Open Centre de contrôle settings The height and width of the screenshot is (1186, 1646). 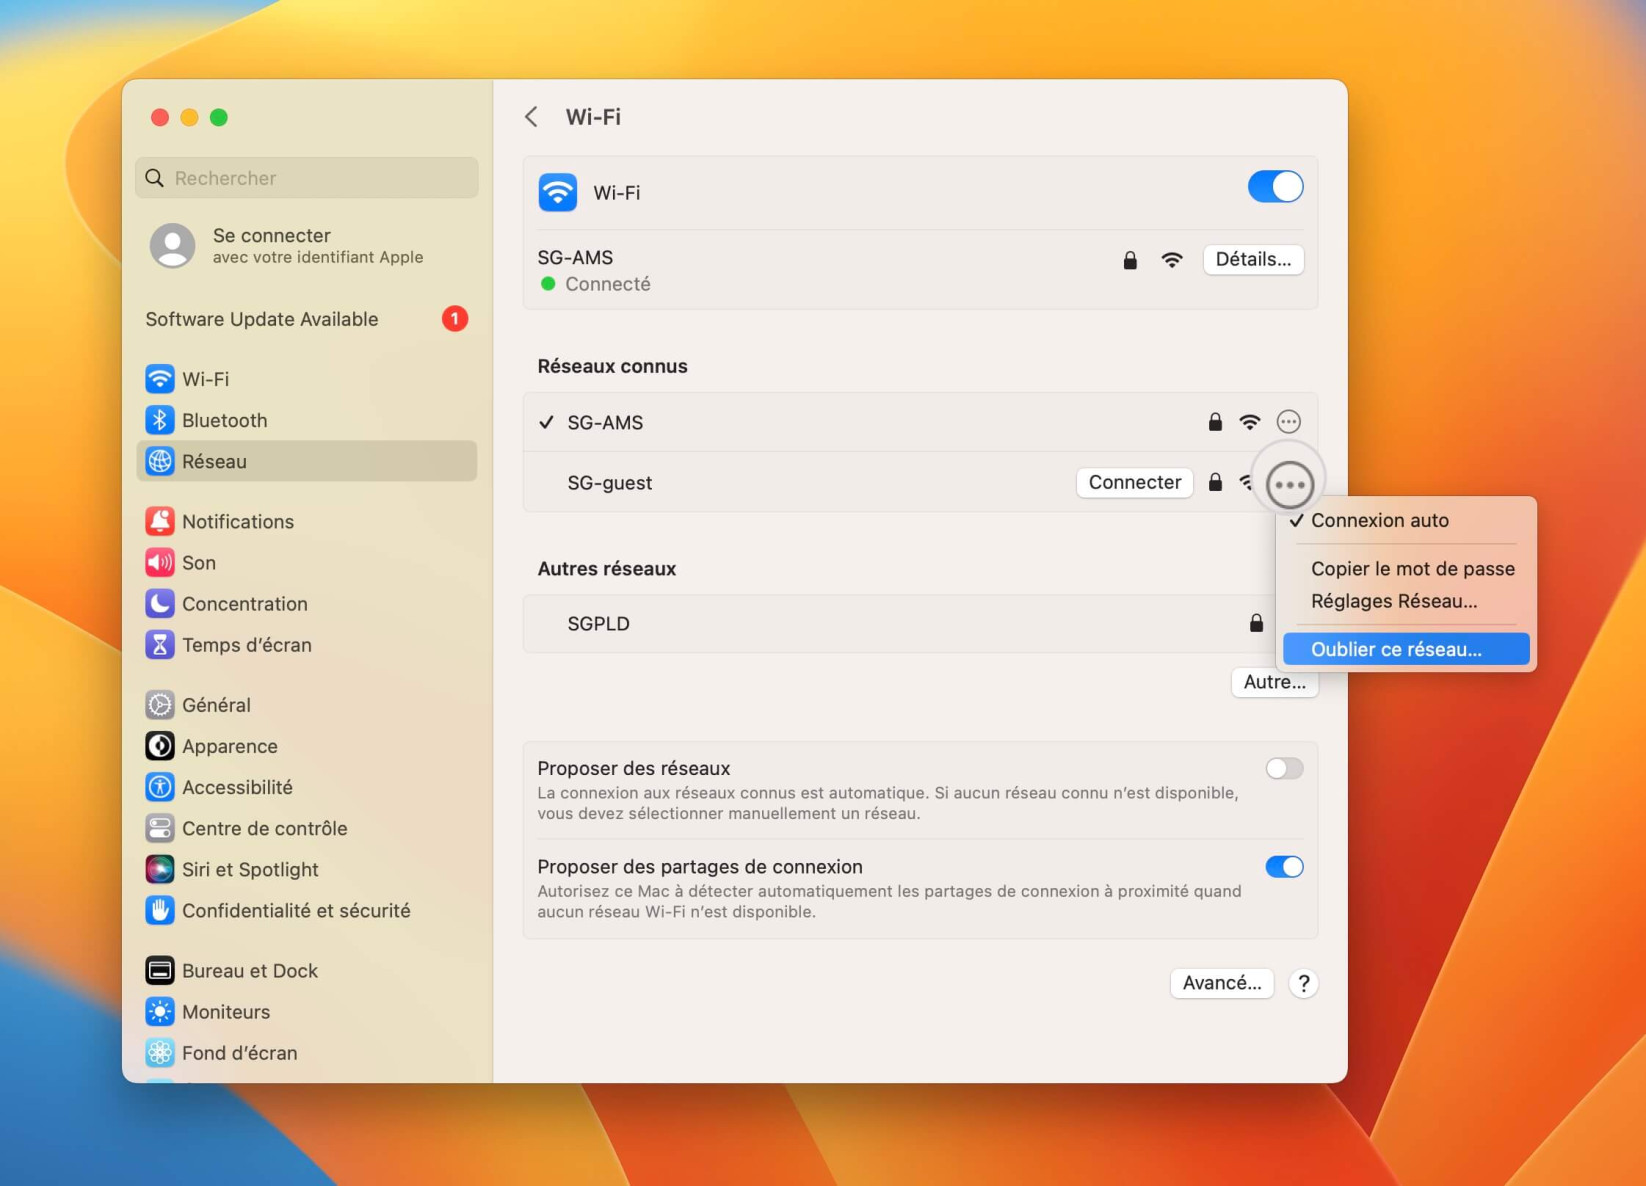point(305,827)
